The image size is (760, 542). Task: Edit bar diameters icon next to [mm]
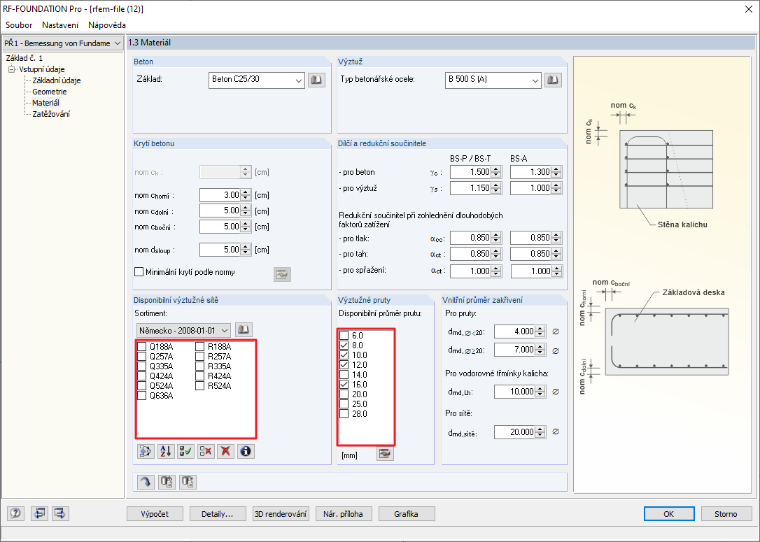click(385, 454)
